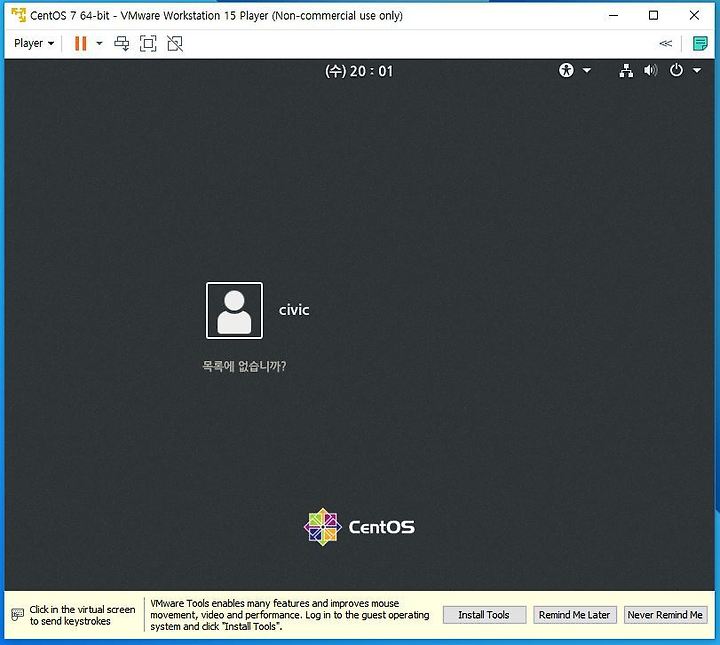Click the power icon in top bar

pyautogui.click(x=676, y=70)
